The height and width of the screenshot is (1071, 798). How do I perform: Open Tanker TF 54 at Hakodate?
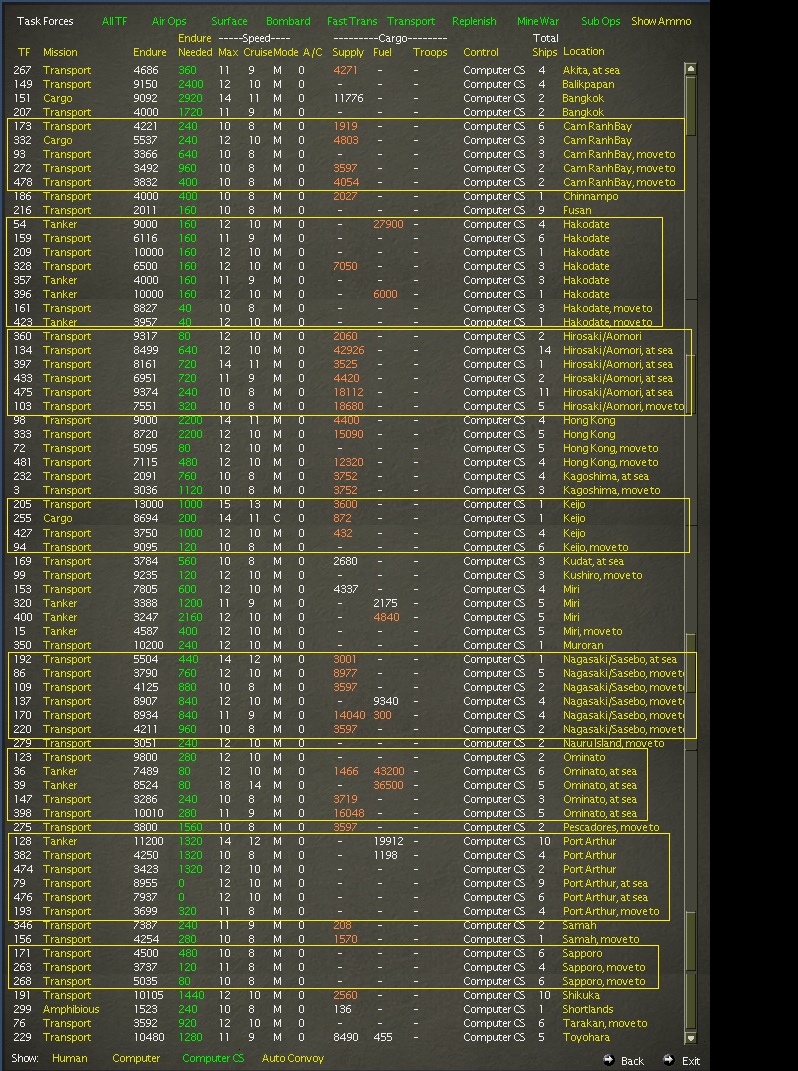click(x=345, y=224)
